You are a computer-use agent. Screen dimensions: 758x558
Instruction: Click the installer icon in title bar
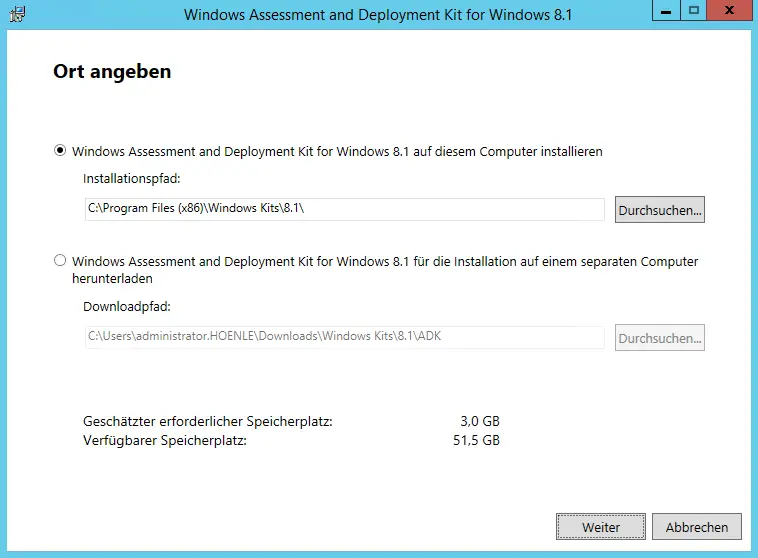17,14
